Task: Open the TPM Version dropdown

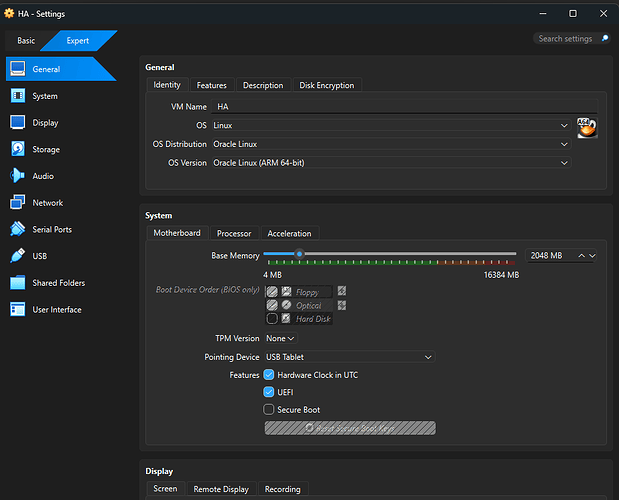Action: pyautogui.click(x=280, y=338)
